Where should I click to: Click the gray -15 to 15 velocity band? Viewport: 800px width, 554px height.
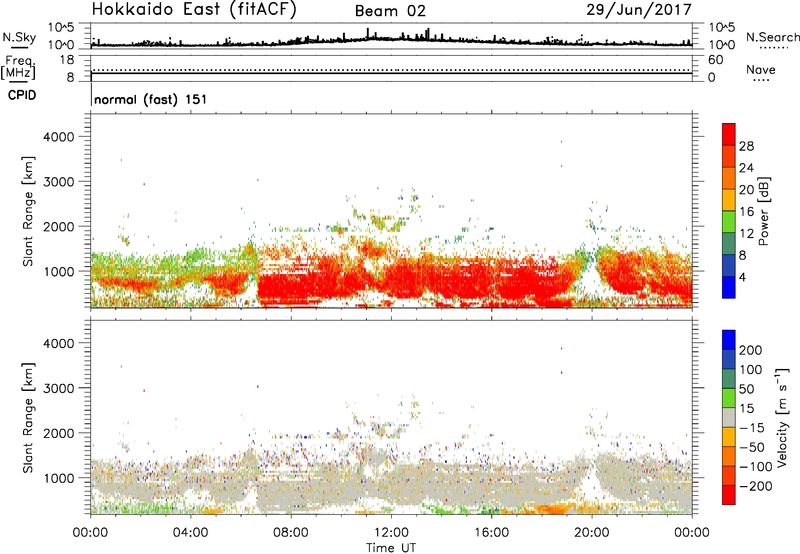[729, 417]
